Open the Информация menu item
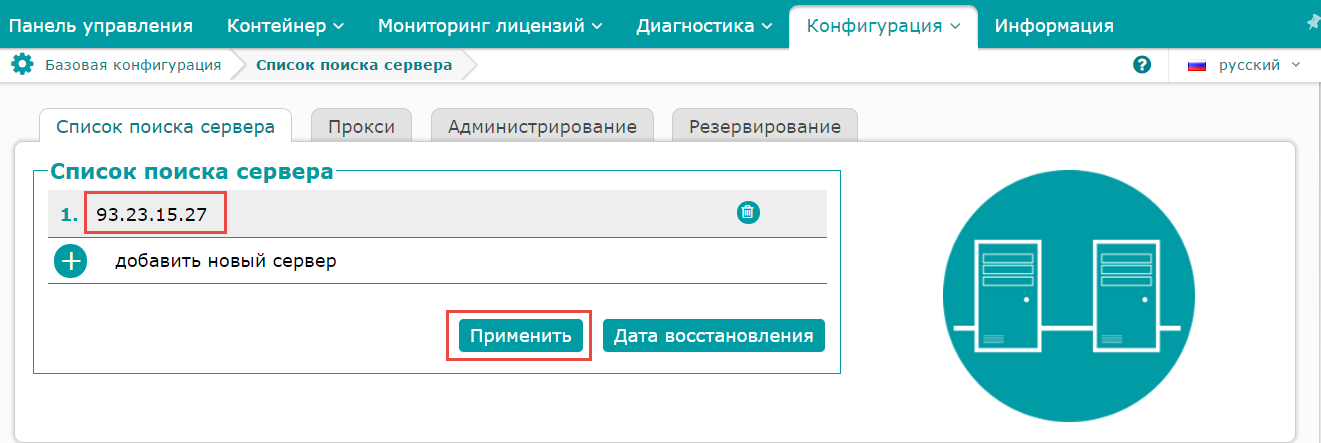 [1054, 25]
